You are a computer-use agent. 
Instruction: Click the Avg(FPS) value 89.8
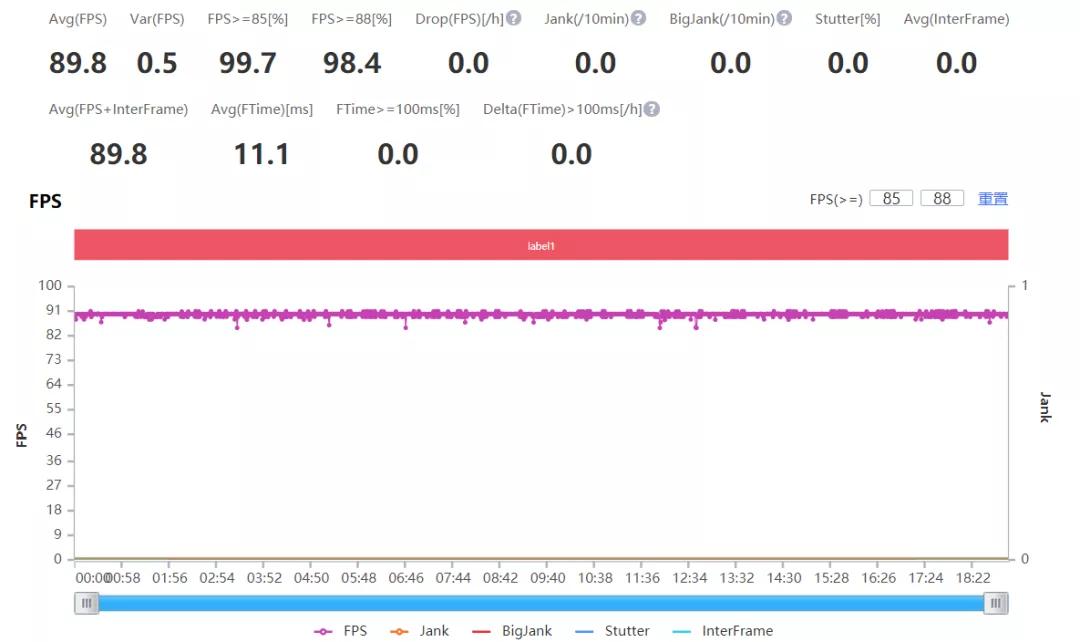(78, 64)
